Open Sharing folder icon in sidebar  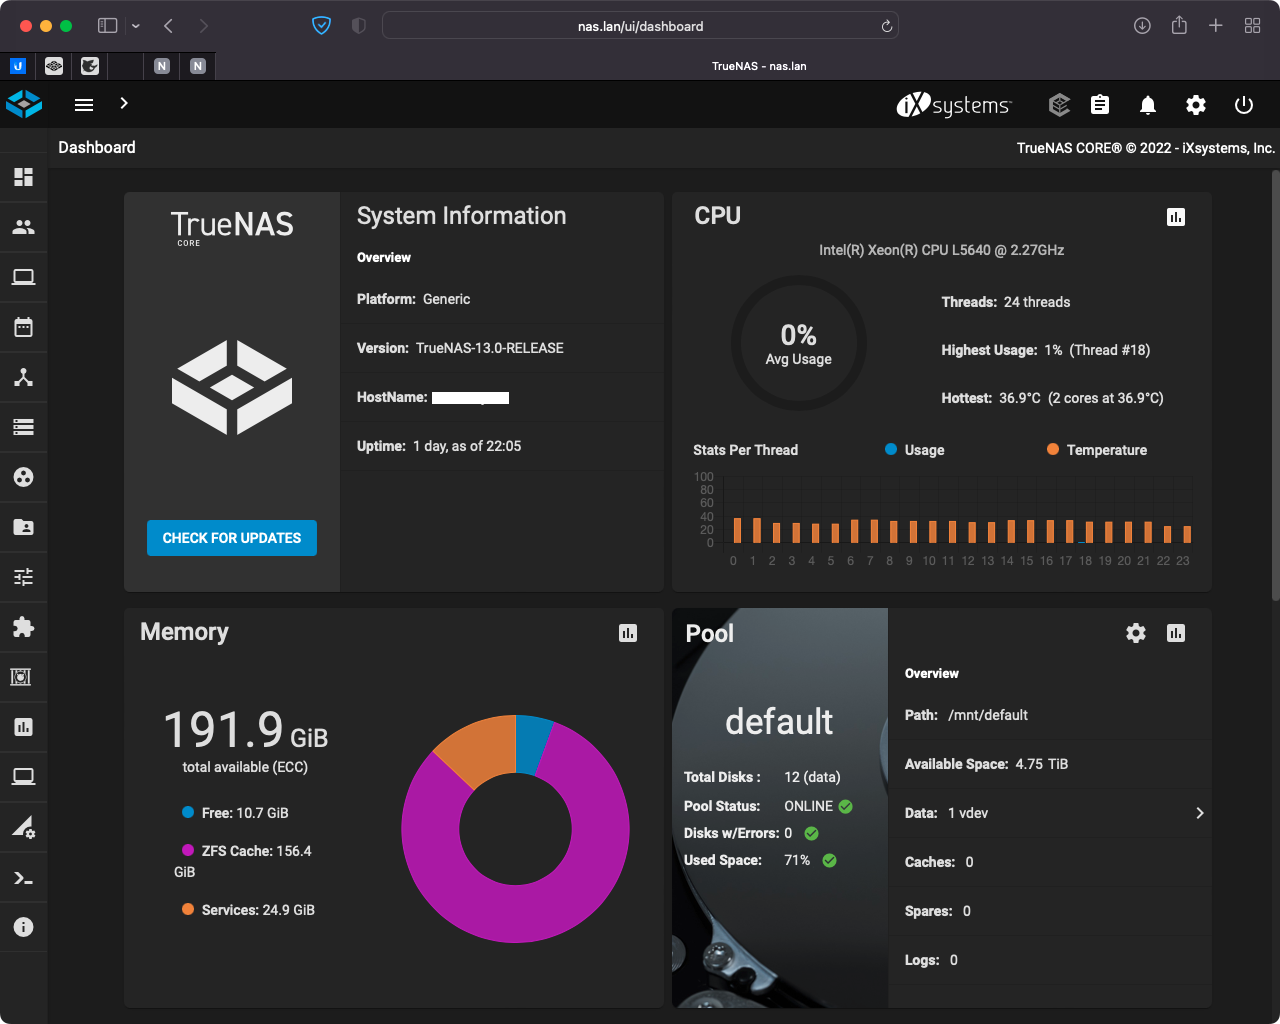click(x=23, y=527)
